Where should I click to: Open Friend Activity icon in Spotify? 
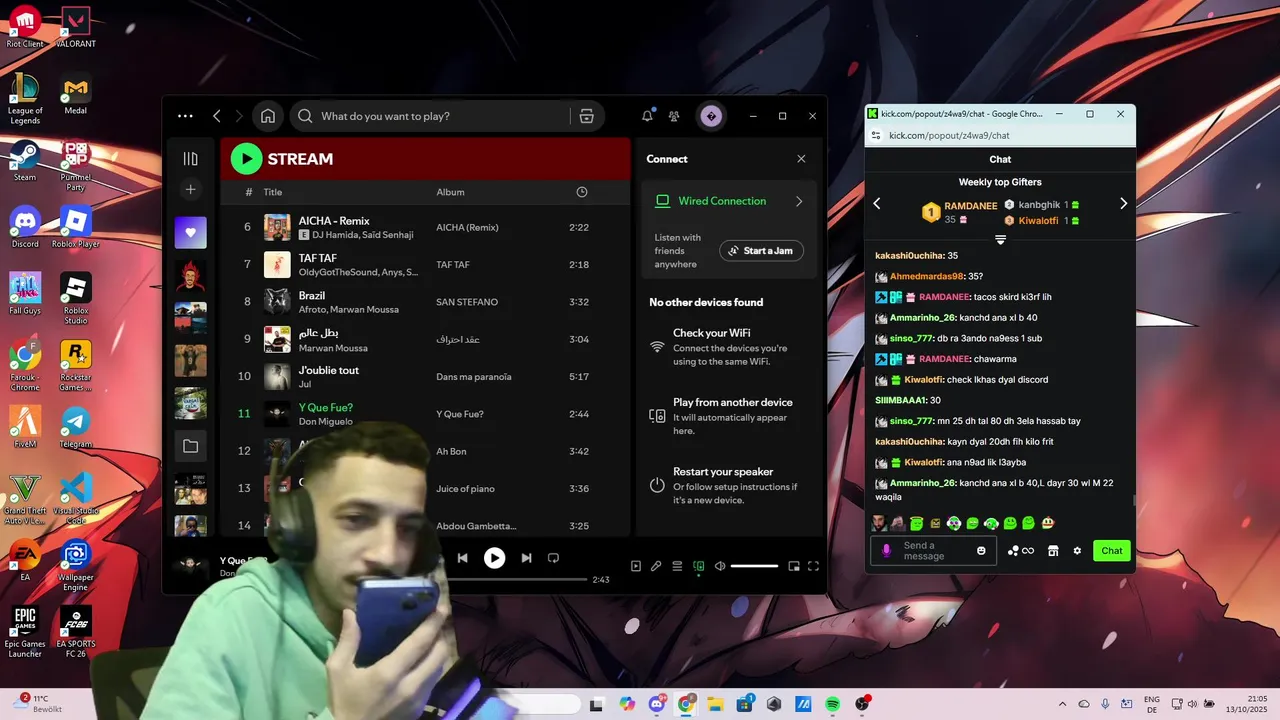(674, 116)
